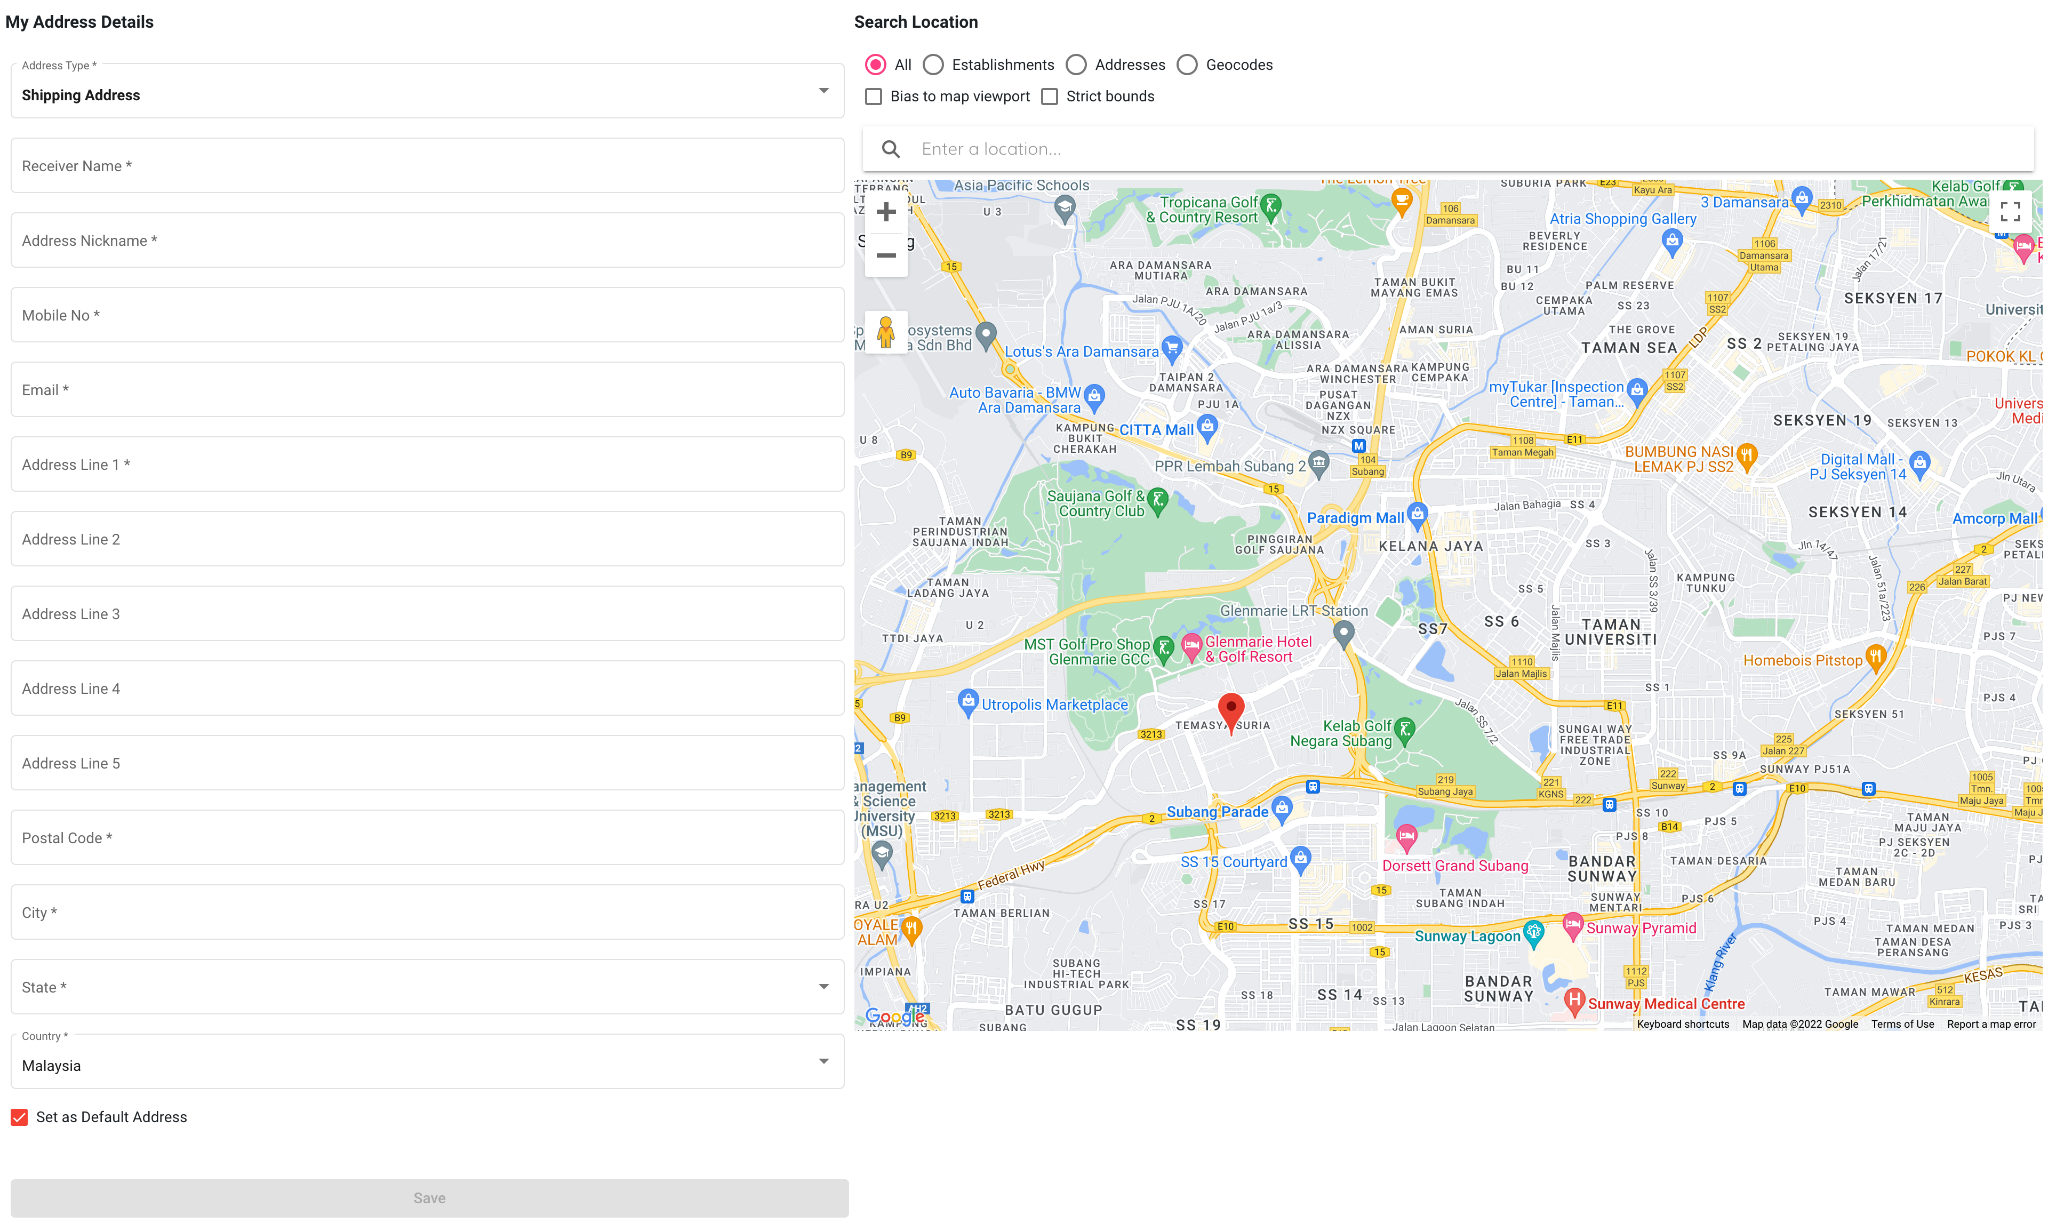Click Report a map error link
Screen dimensions: 2048x1230
tap(1991, 1024)
